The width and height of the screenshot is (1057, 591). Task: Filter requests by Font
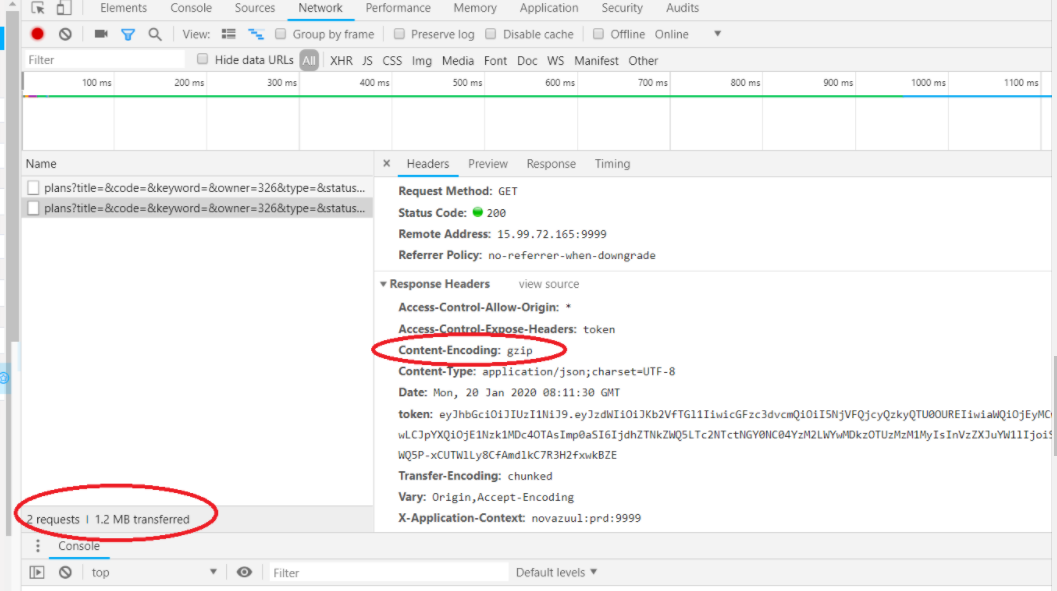pos(495,61)
